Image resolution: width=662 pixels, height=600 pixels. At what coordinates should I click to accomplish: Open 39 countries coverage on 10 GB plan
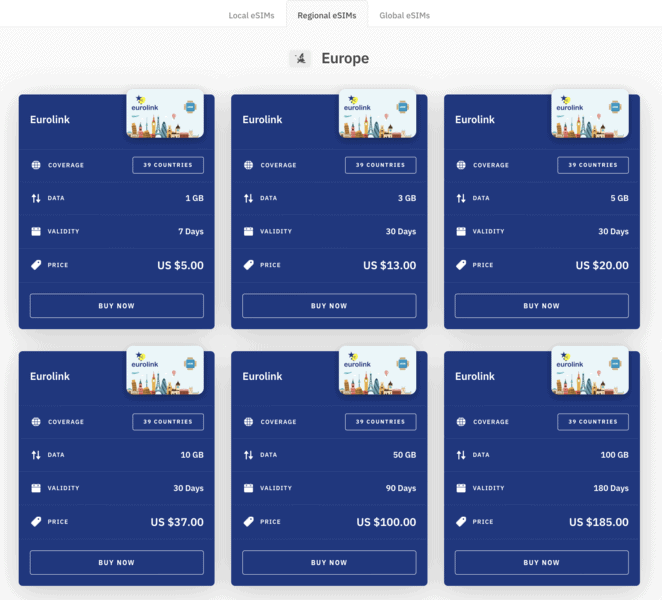click(168, 422)
